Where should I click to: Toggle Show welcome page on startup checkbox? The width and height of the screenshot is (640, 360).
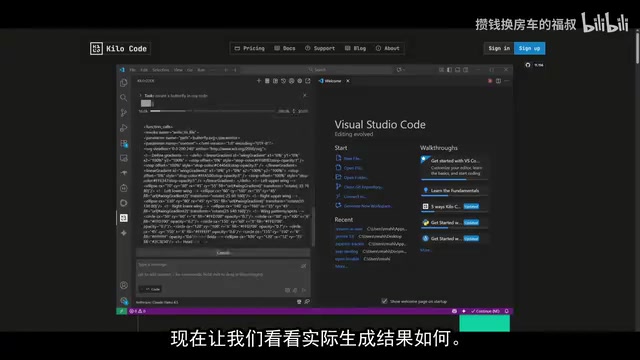(x=384, y=301)
